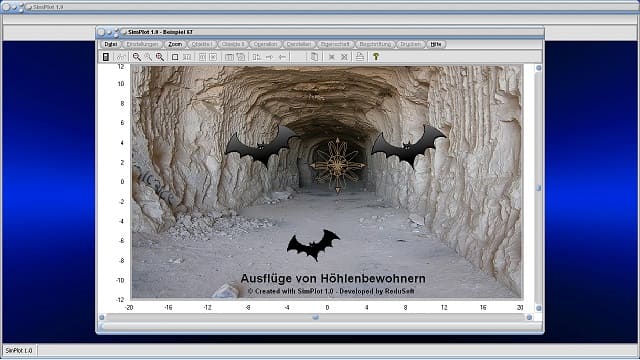Click the horizontal slider's right end button
The height and width of the screenshot is (360, 640).
[529, 317]
